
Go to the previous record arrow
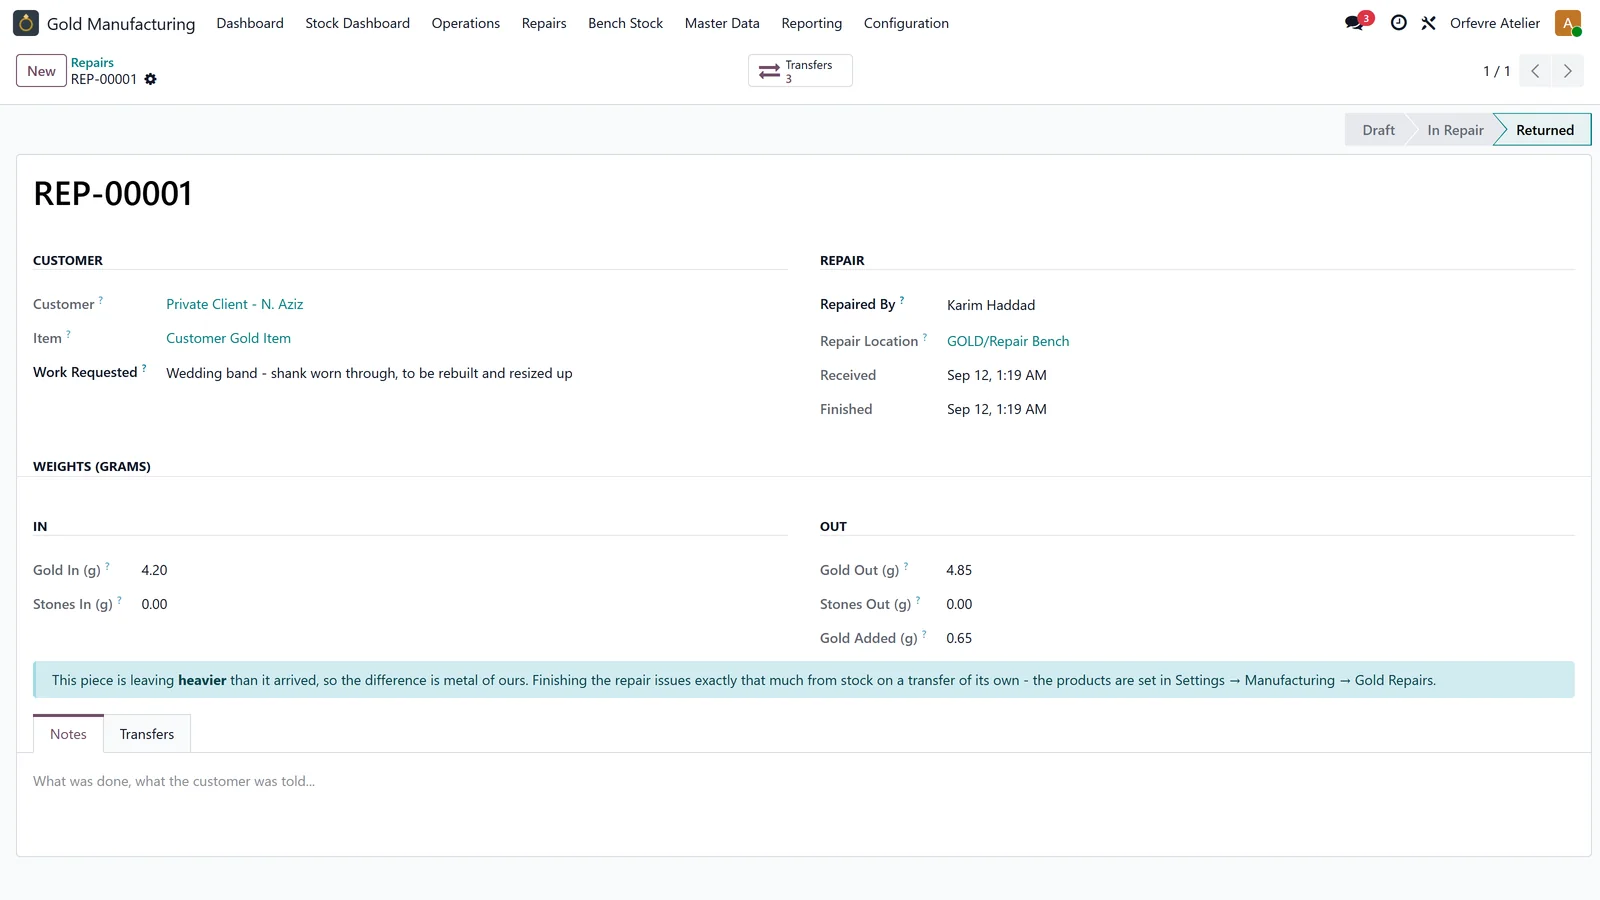[x=1535, y=71]
